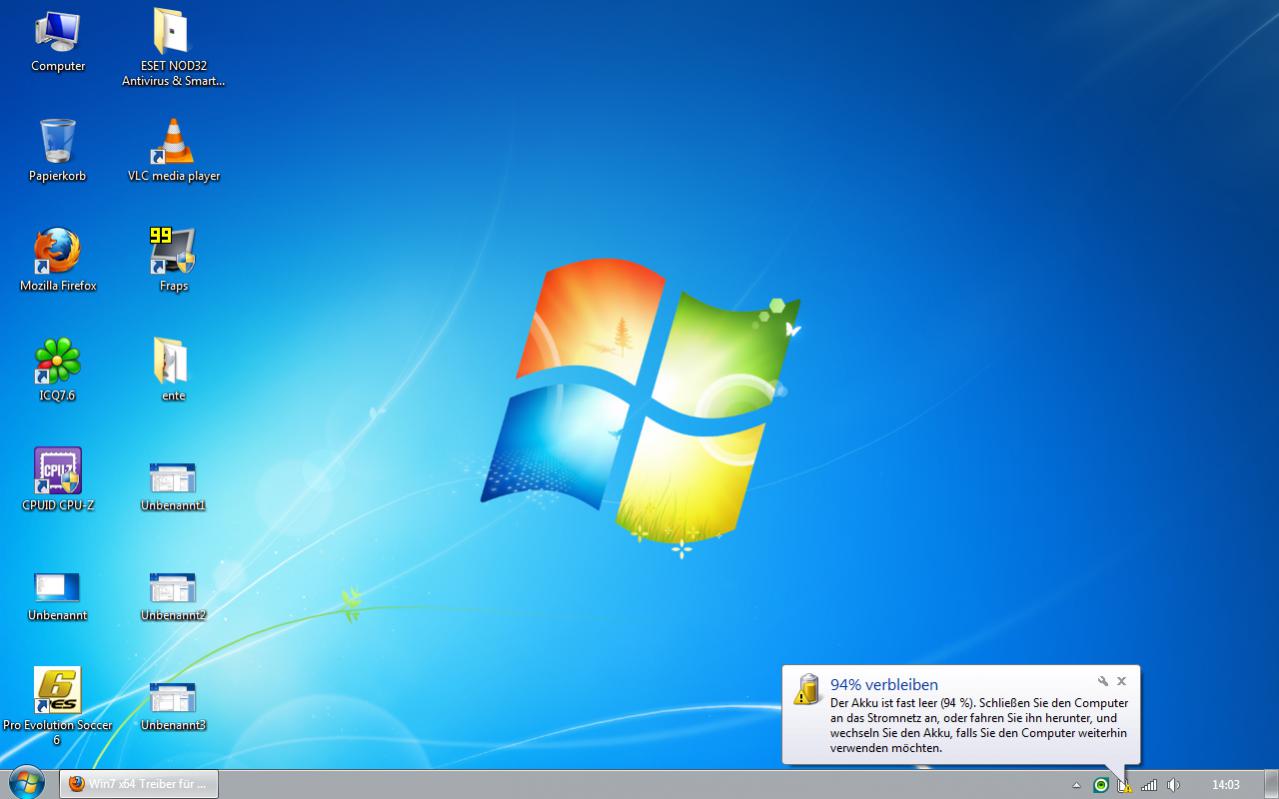Select the ESET NOD32 Antivirus folder

173,47
